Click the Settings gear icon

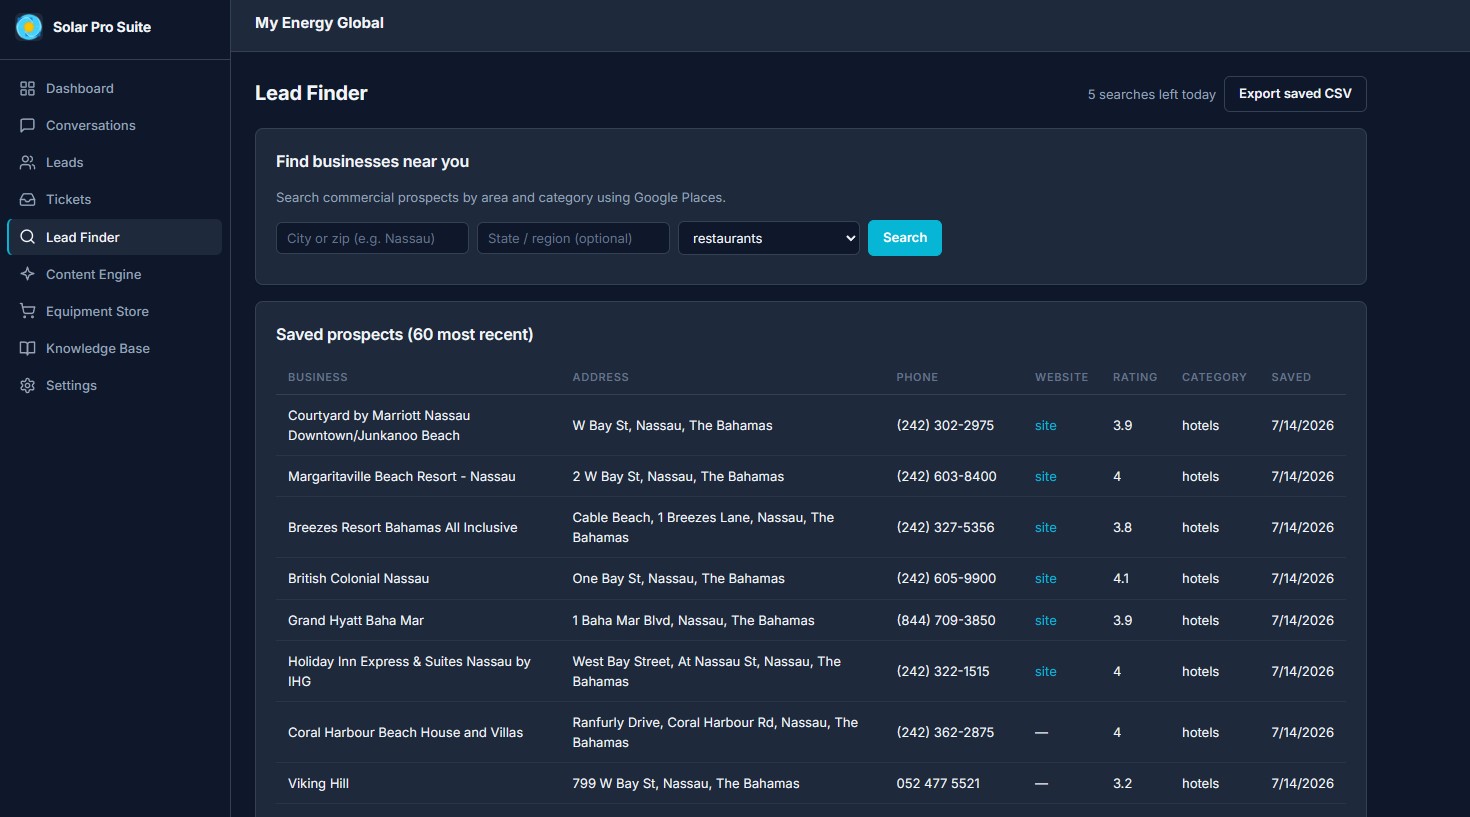click(x=27, y=385)
